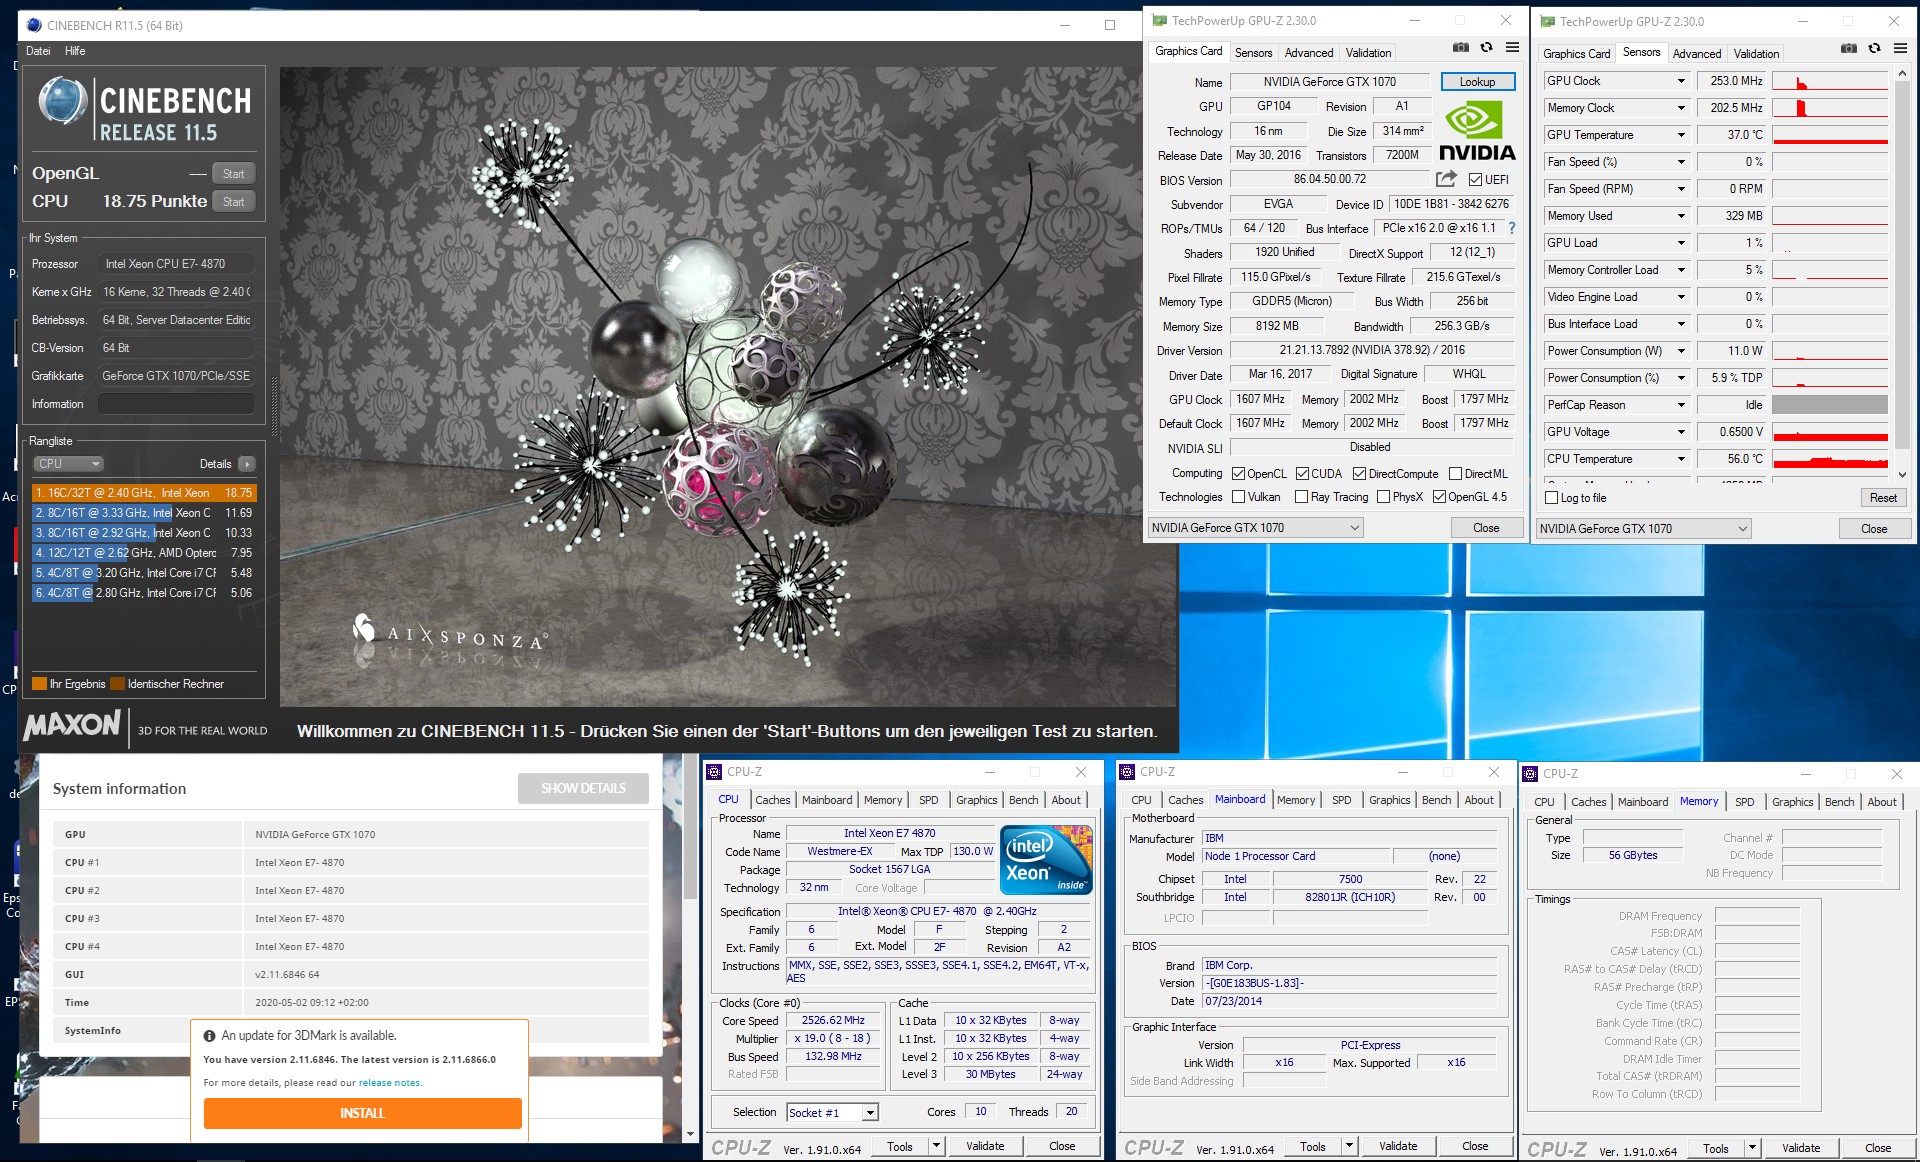This screenshot has width=1920, height=1162.
Task: Open Hilfe menu in Cinebench
Action: (75, 51)
